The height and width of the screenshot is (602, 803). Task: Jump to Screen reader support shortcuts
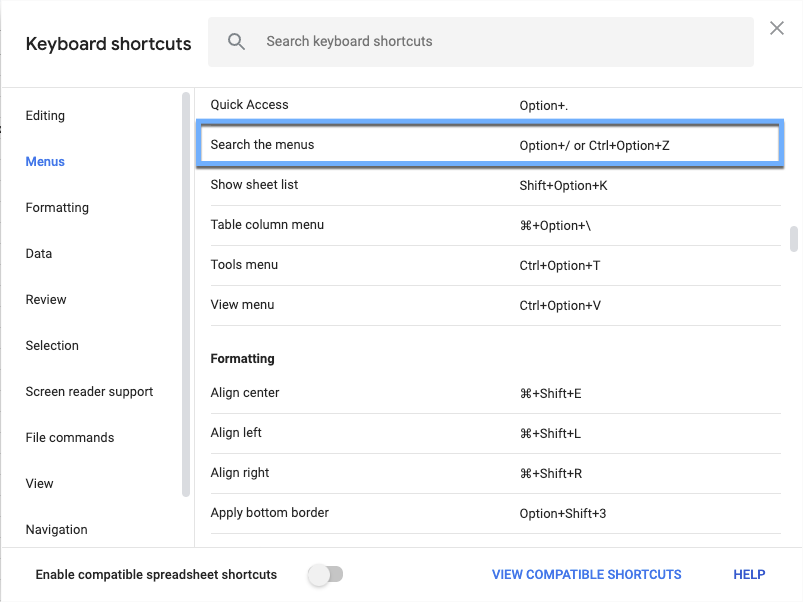coord(89,392)
